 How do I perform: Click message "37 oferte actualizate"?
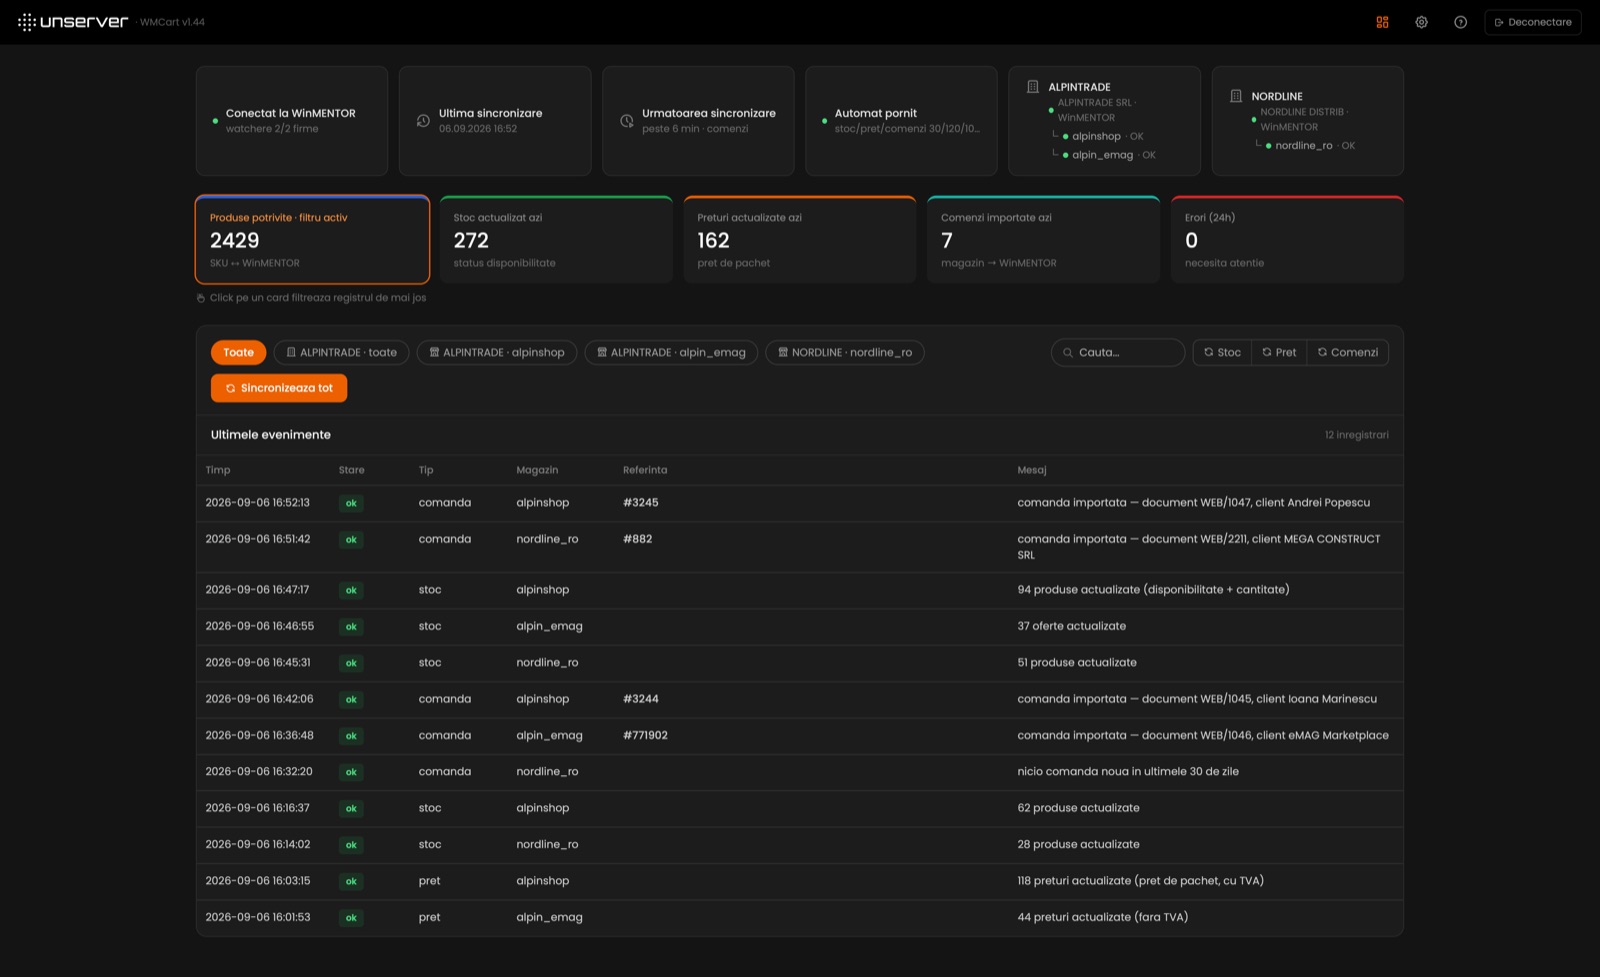[x=1071, y=626]
